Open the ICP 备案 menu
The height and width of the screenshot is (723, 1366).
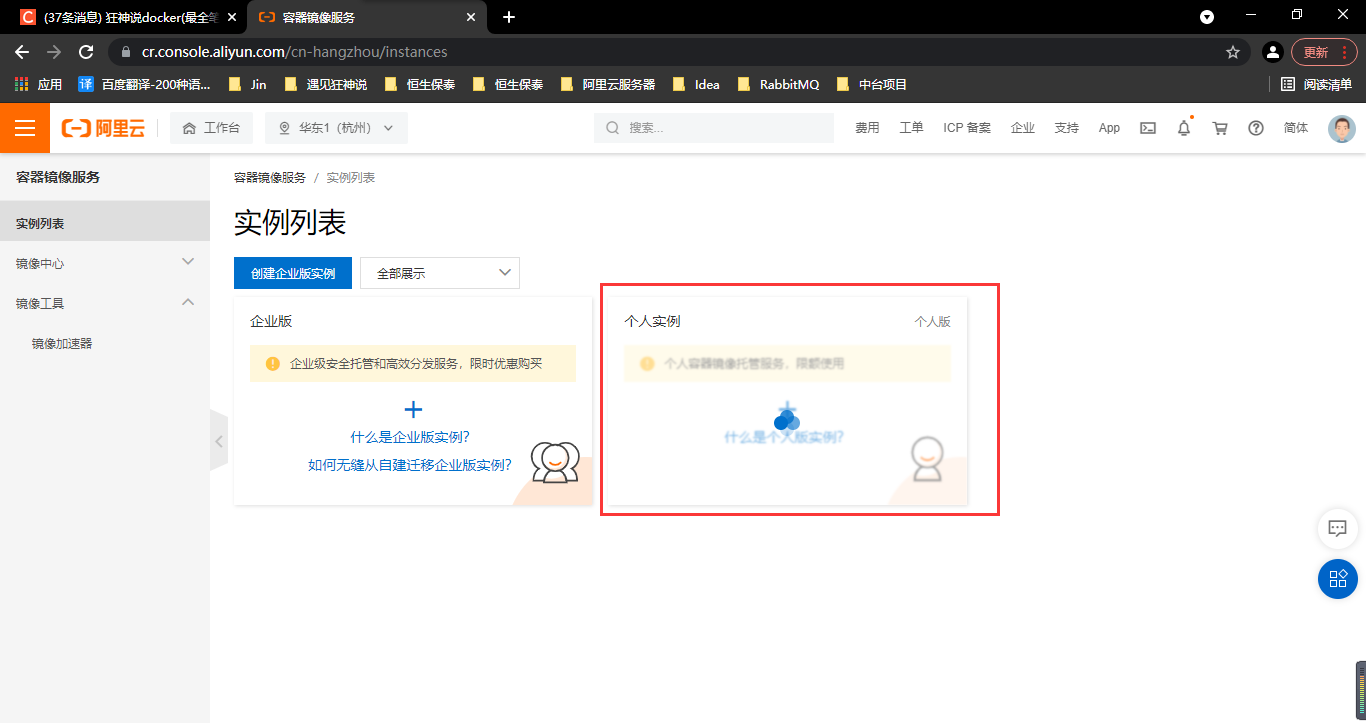pyautogui.click(x=967, y=128)
